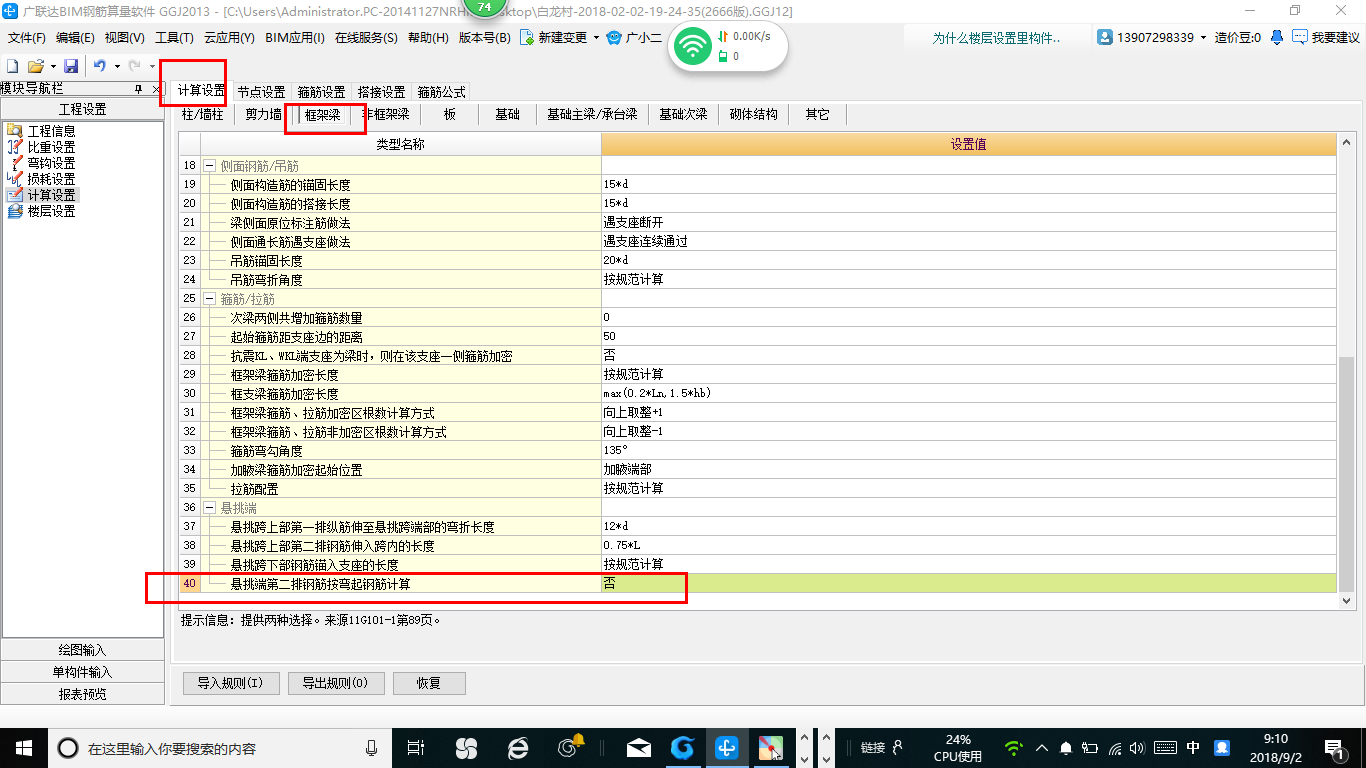The image size is (1366, 768).
Task: Collapse the 悬挑端 group
Action: click(x=209, y=508)
